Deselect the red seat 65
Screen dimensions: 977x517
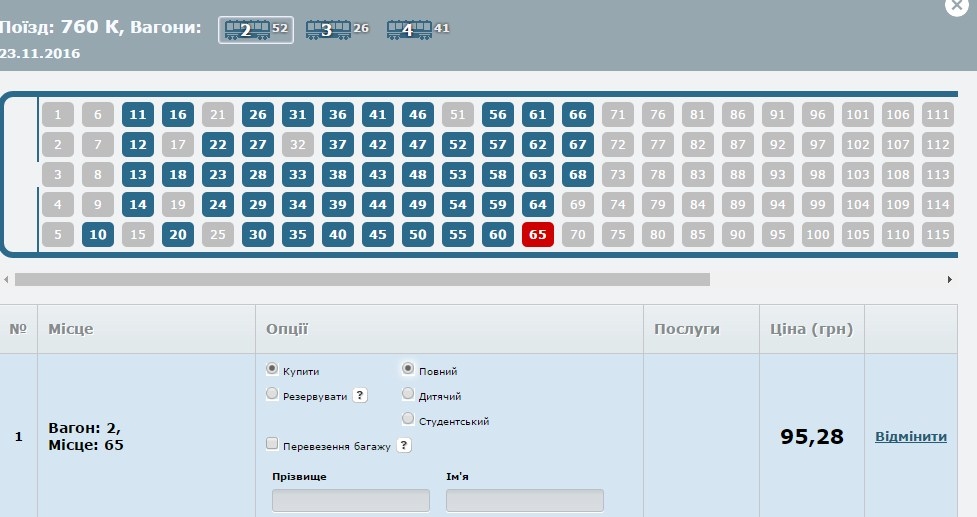click(538, 235)
